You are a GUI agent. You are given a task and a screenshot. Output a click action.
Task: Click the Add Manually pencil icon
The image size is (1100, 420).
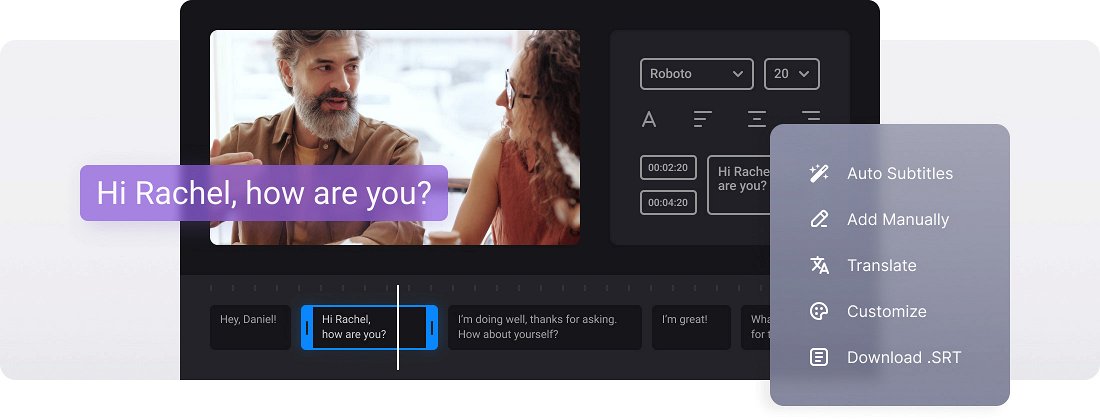tap(819, 219)
